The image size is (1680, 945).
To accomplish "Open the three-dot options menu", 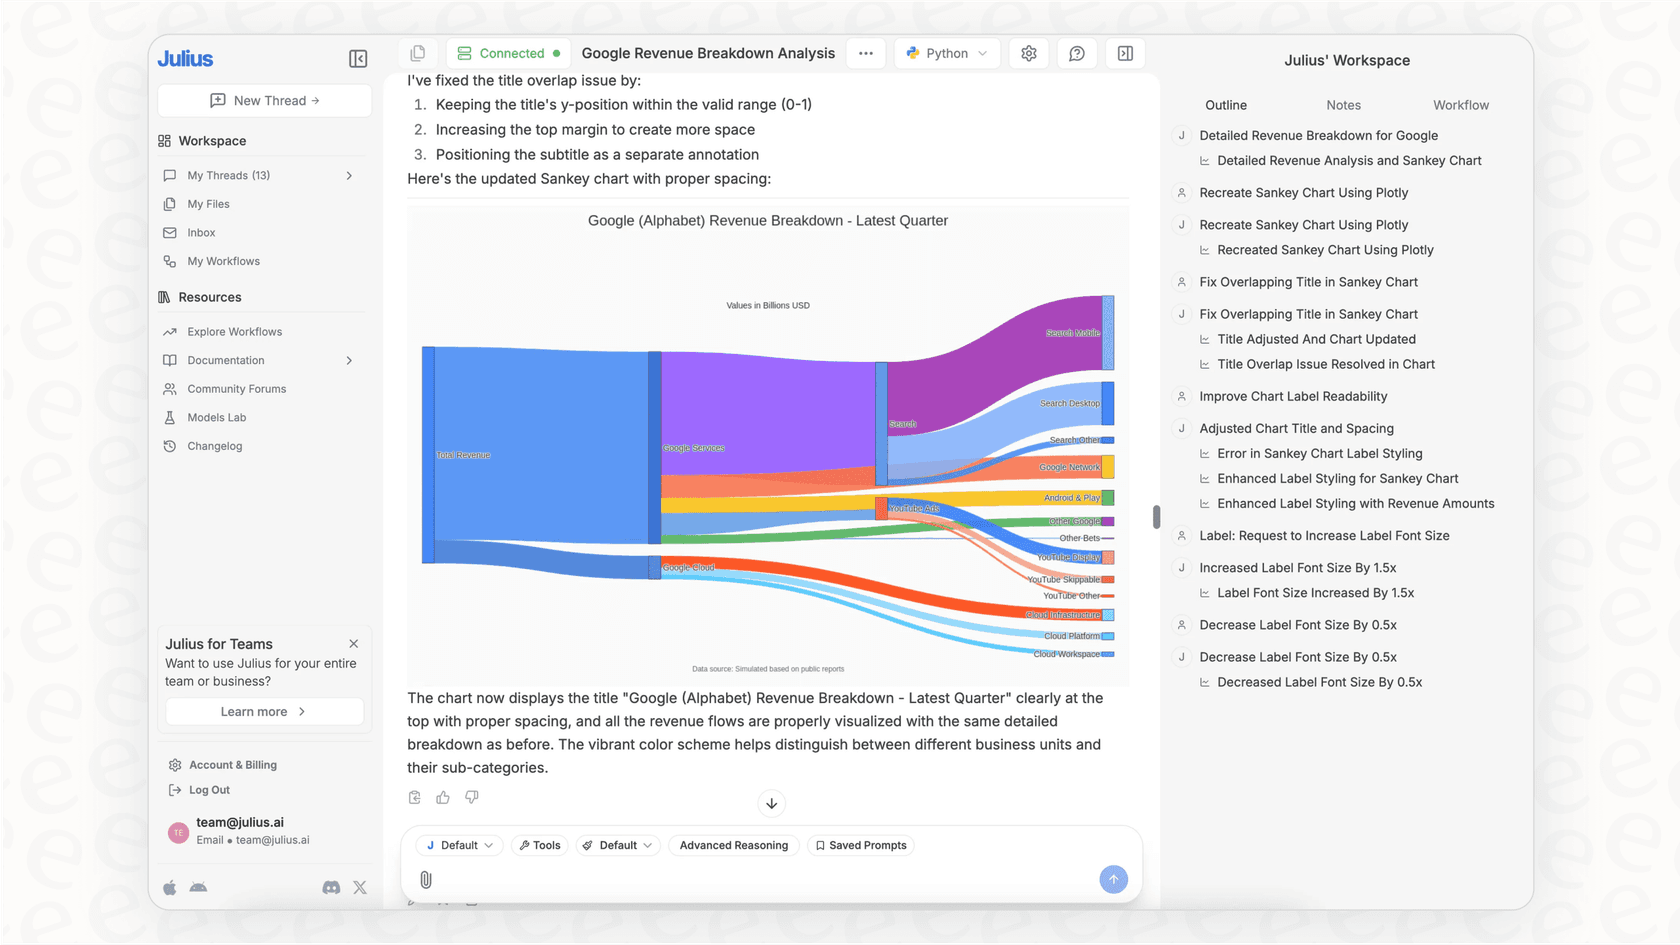I will (866, 53).
